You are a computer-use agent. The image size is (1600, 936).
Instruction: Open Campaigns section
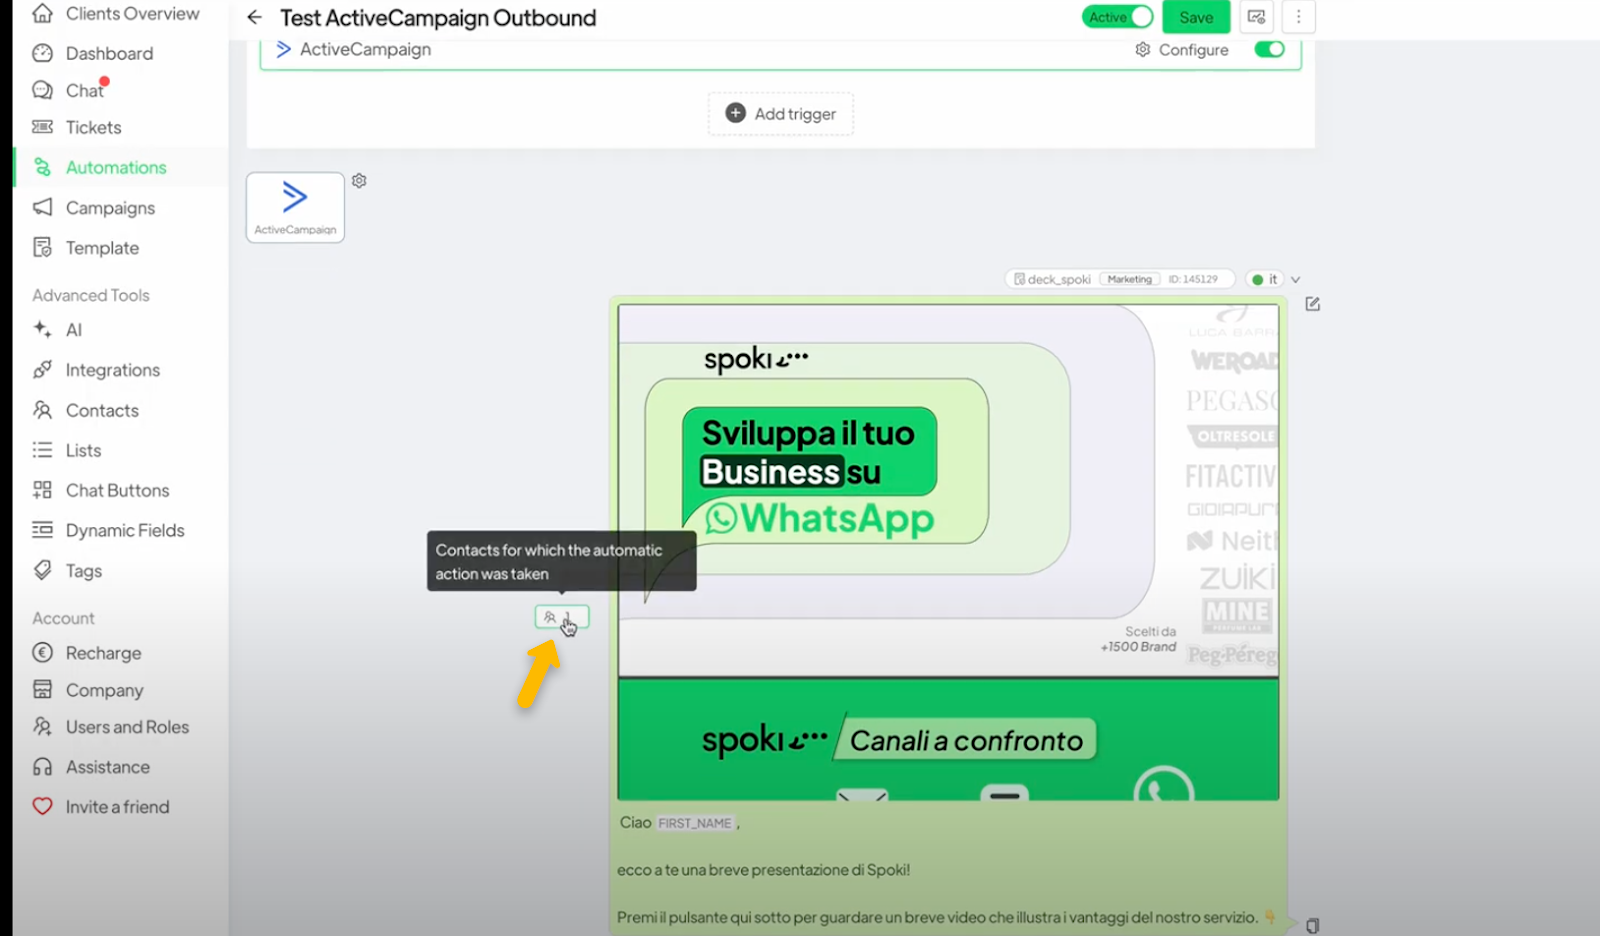pyautogui.click(x=93, y=207)
